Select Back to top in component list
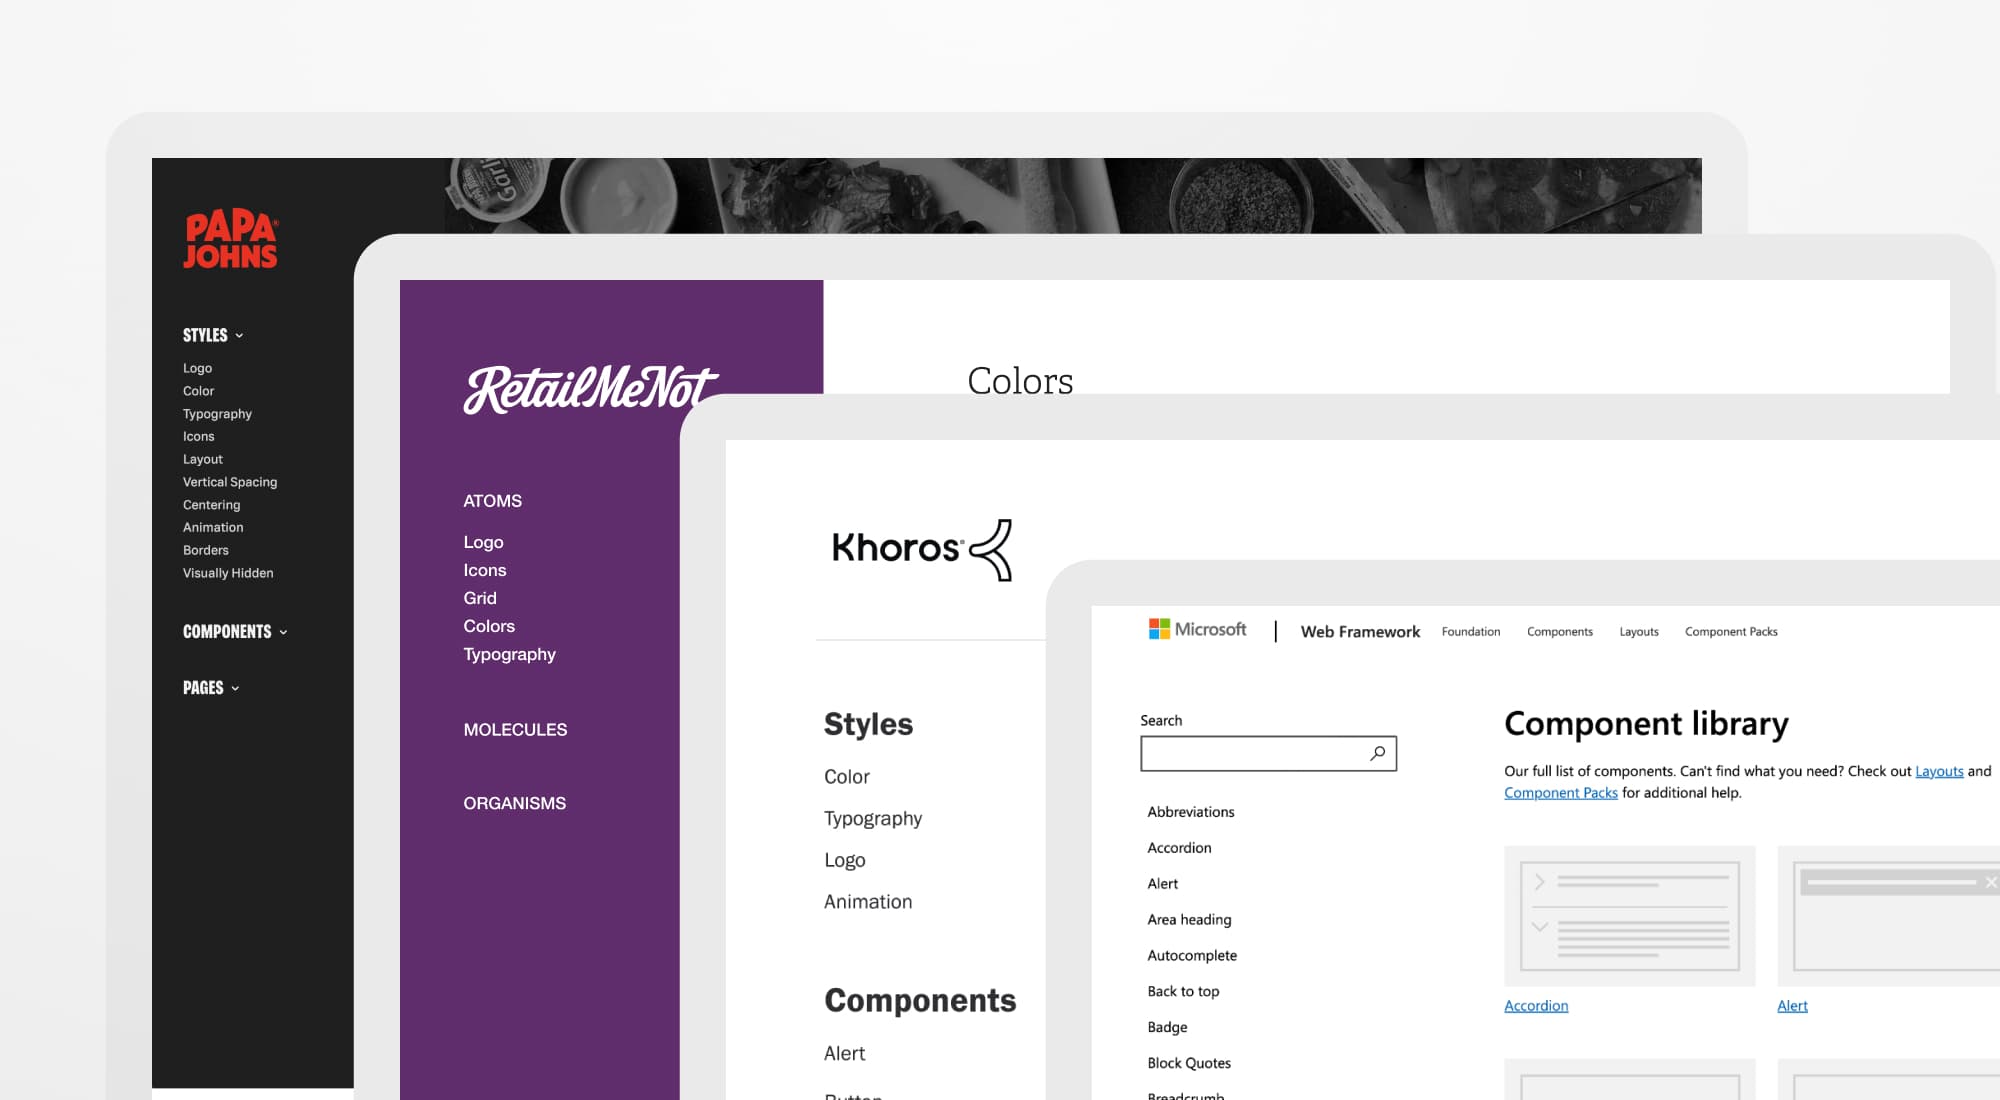 pos(1183,992)
